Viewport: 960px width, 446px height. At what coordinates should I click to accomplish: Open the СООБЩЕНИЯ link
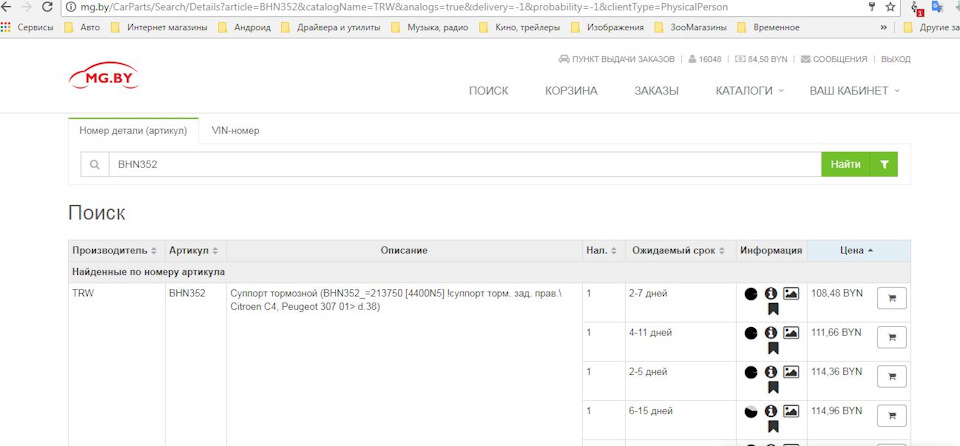coord(834,59)
